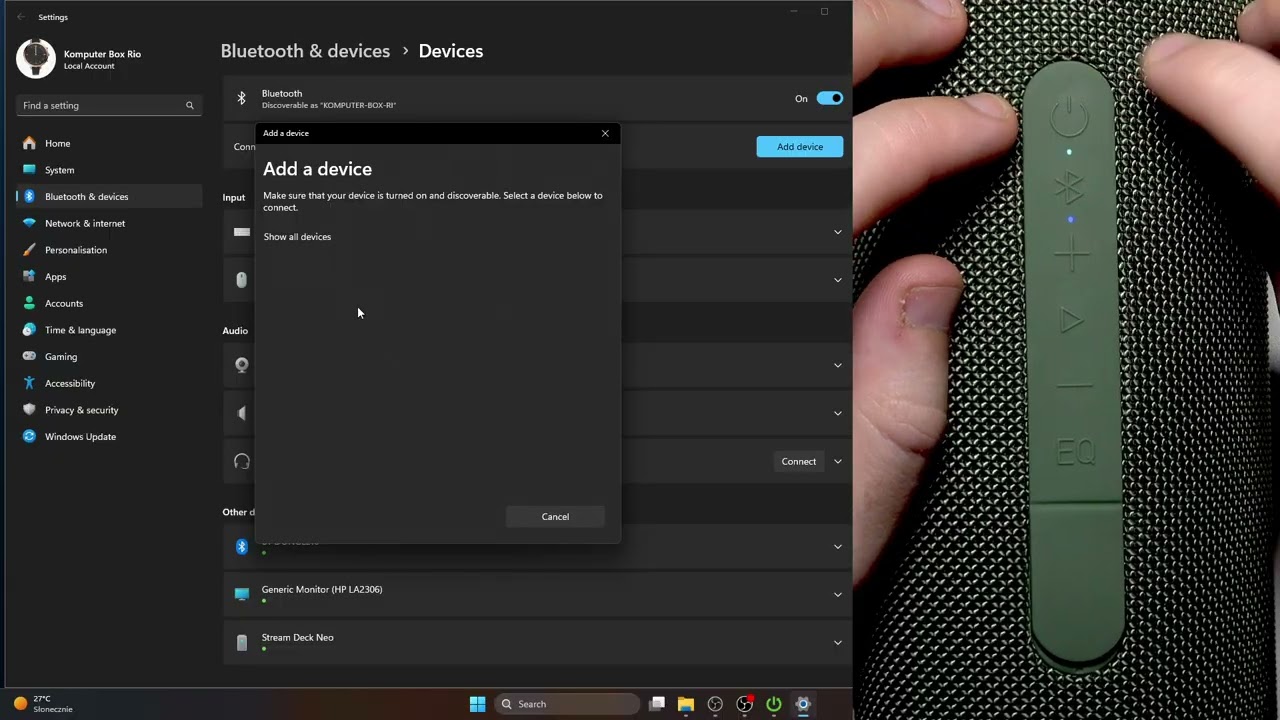Click the search magnifier in Find a setting
Image resolution: width=1280 pixels, height=720 pixels.
pyautogui.click(x=189, y=105)
